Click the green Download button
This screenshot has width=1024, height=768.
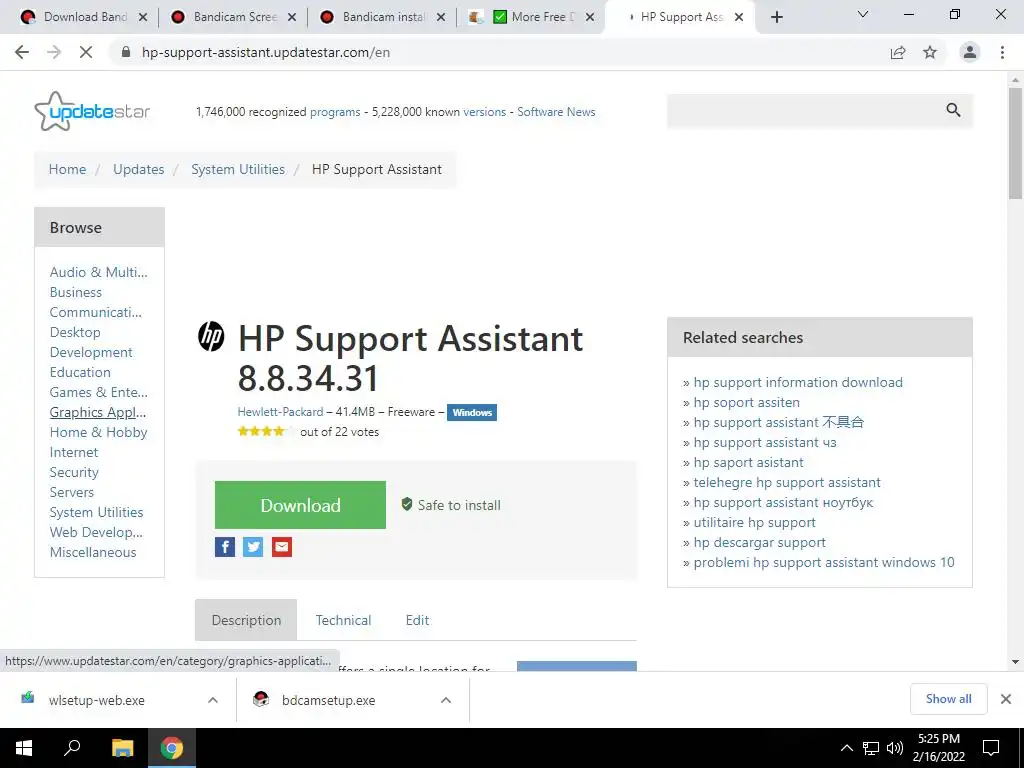click(300, 505)
